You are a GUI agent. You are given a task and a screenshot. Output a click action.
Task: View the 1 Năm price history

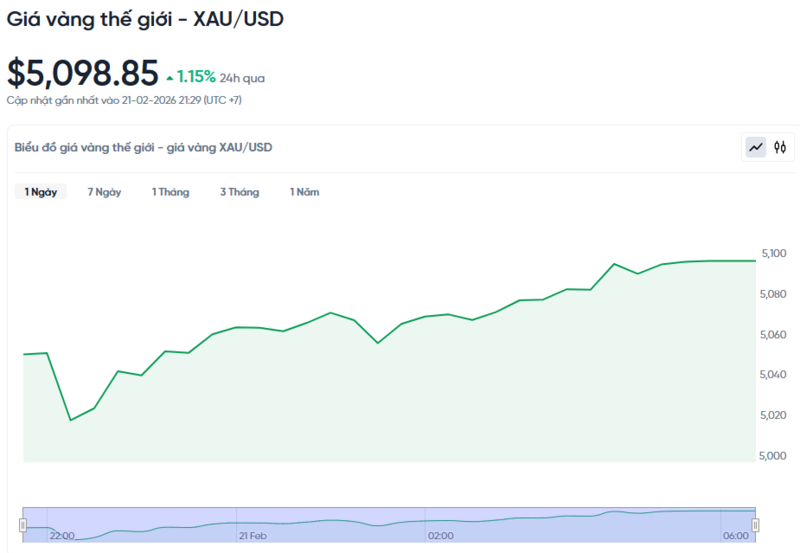tap(304, 192)
